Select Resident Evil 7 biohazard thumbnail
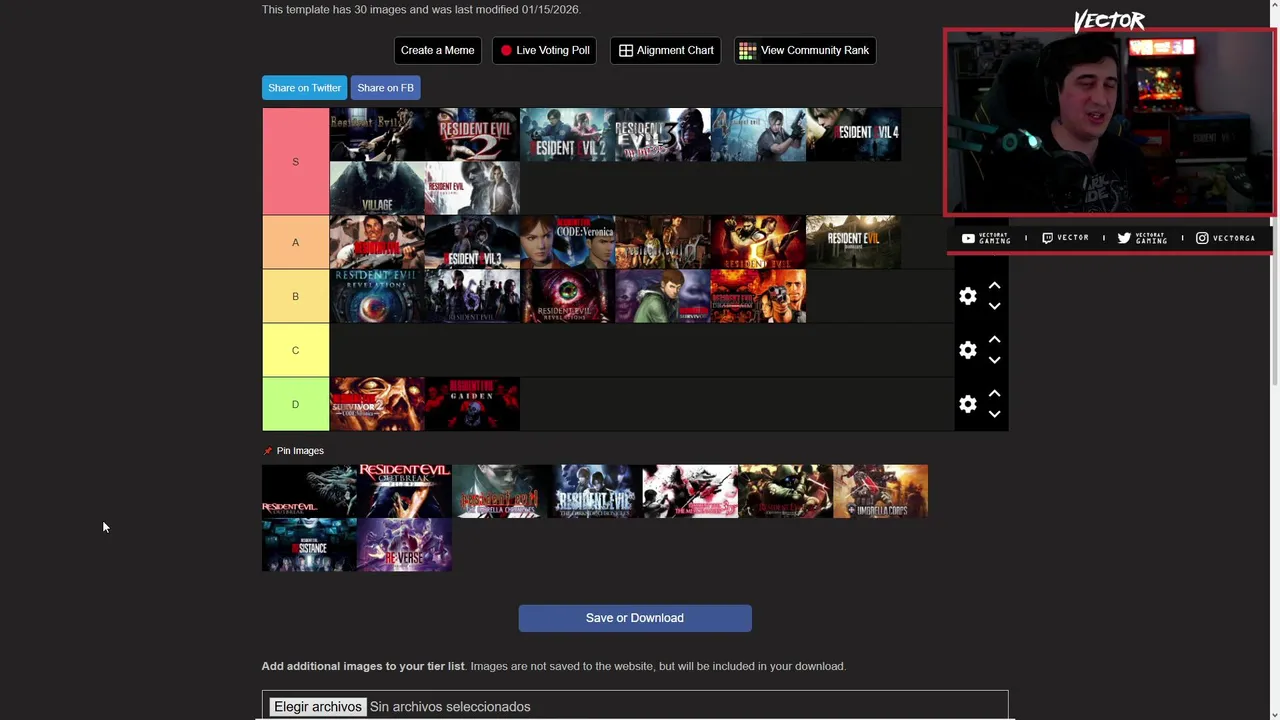 click(853, 242)
